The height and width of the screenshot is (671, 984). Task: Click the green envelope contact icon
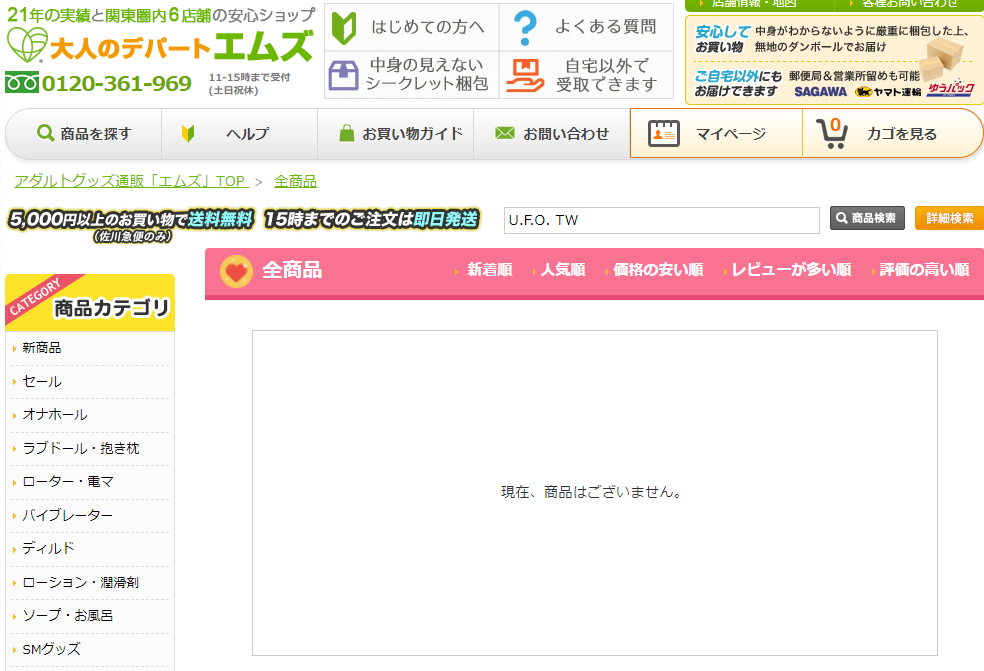[504, 133]
